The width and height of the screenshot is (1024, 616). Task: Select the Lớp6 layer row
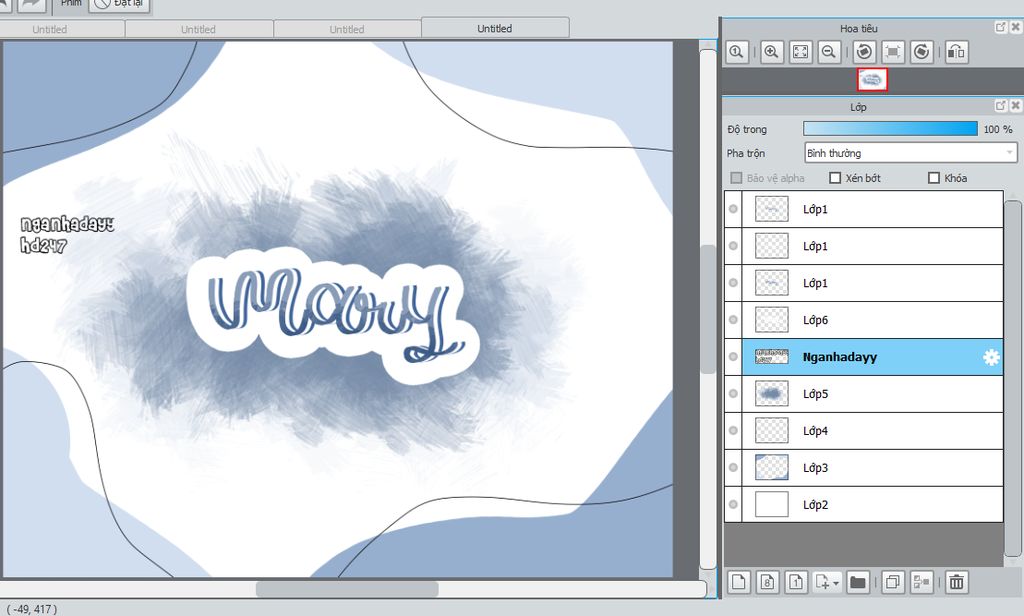[x=872, y=320]
